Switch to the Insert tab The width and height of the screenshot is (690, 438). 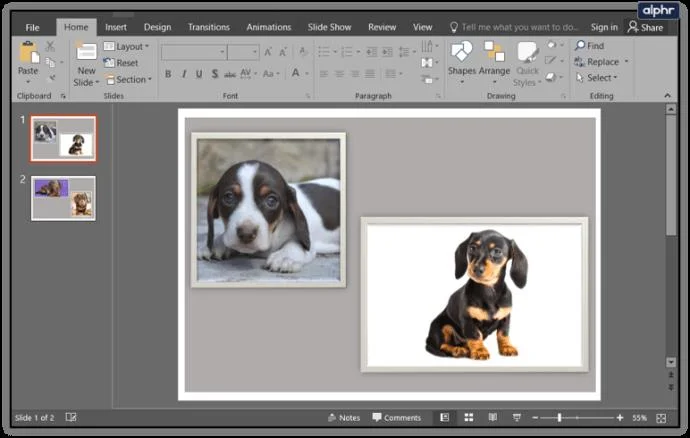coord(116,27)
